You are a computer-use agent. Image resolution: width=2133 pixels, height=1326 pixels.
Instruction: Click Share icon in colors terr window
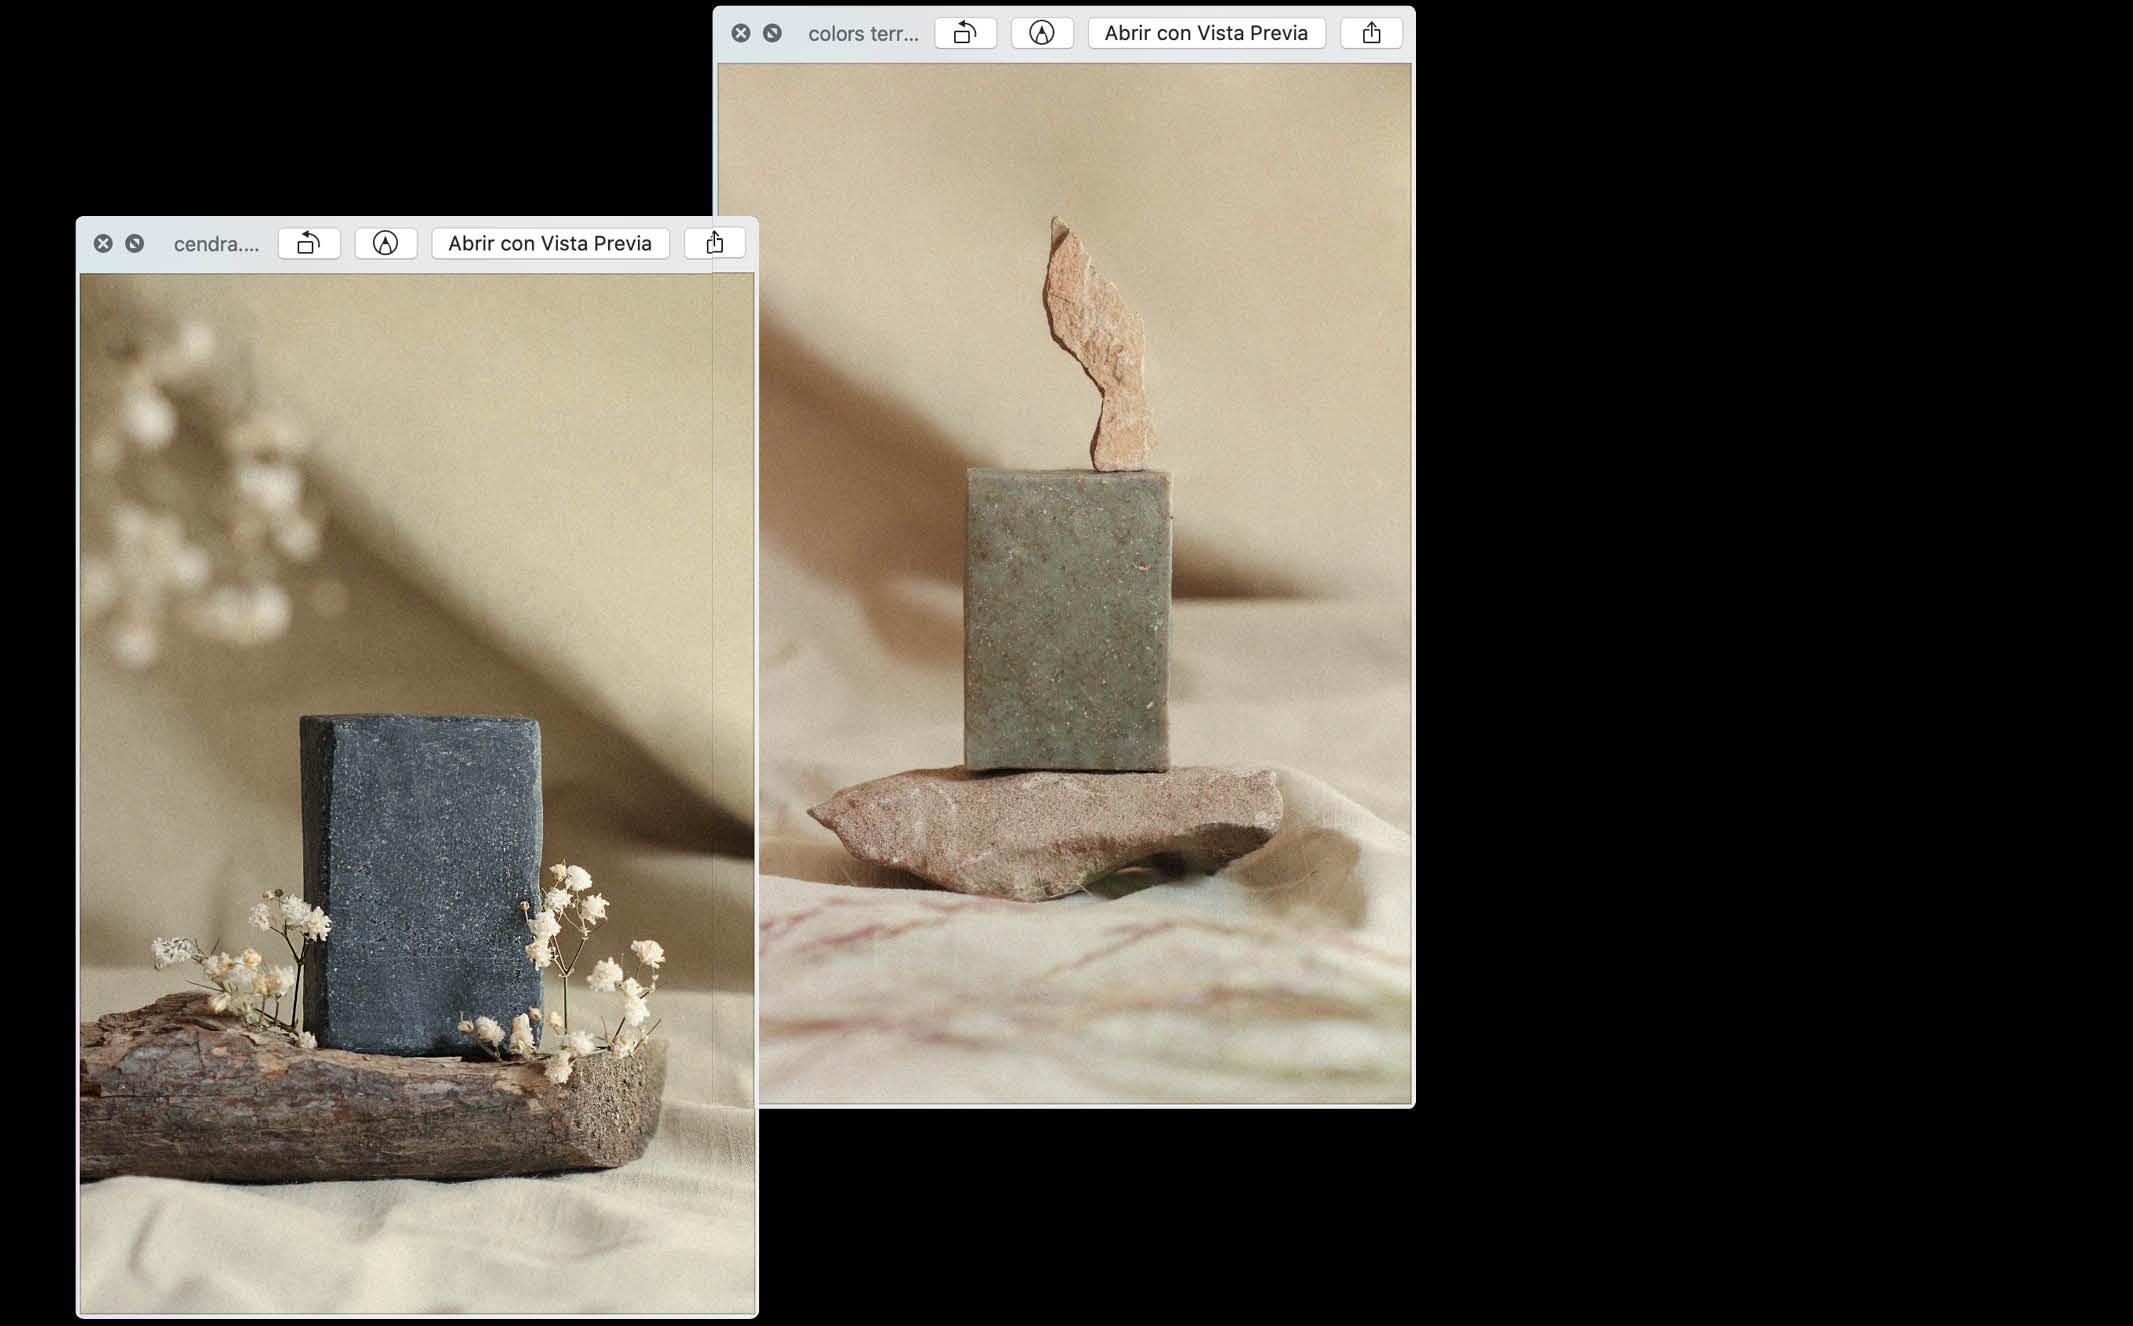1371,33
